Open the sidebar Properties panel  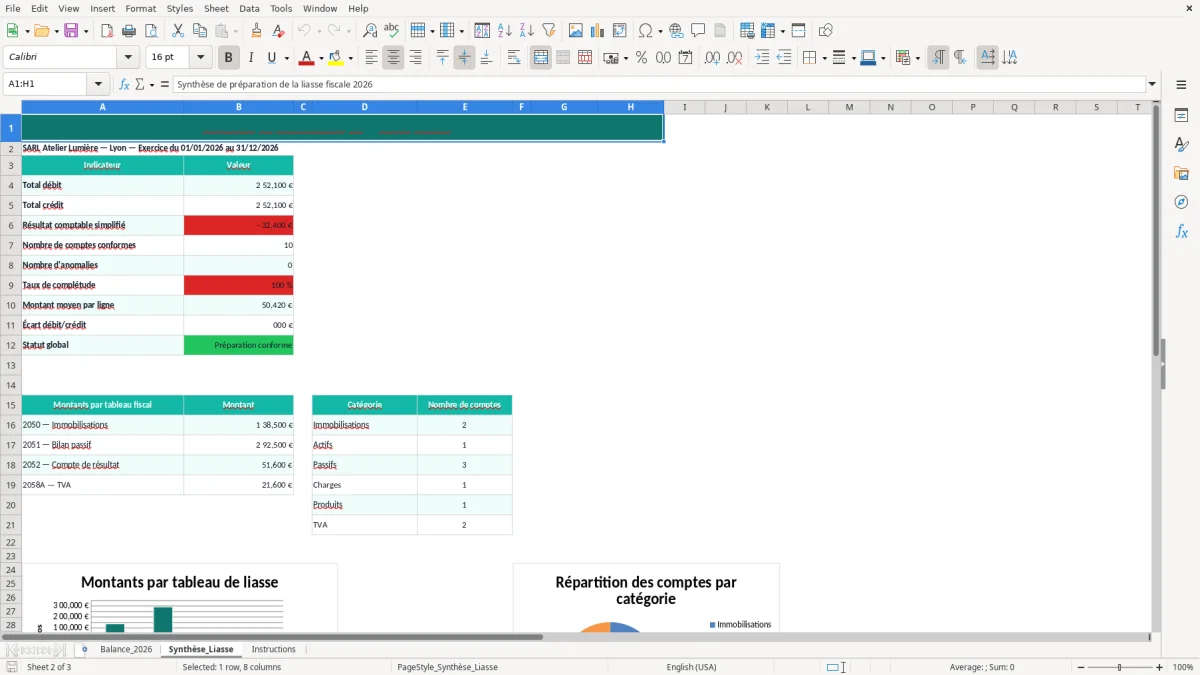point(1181,116)
